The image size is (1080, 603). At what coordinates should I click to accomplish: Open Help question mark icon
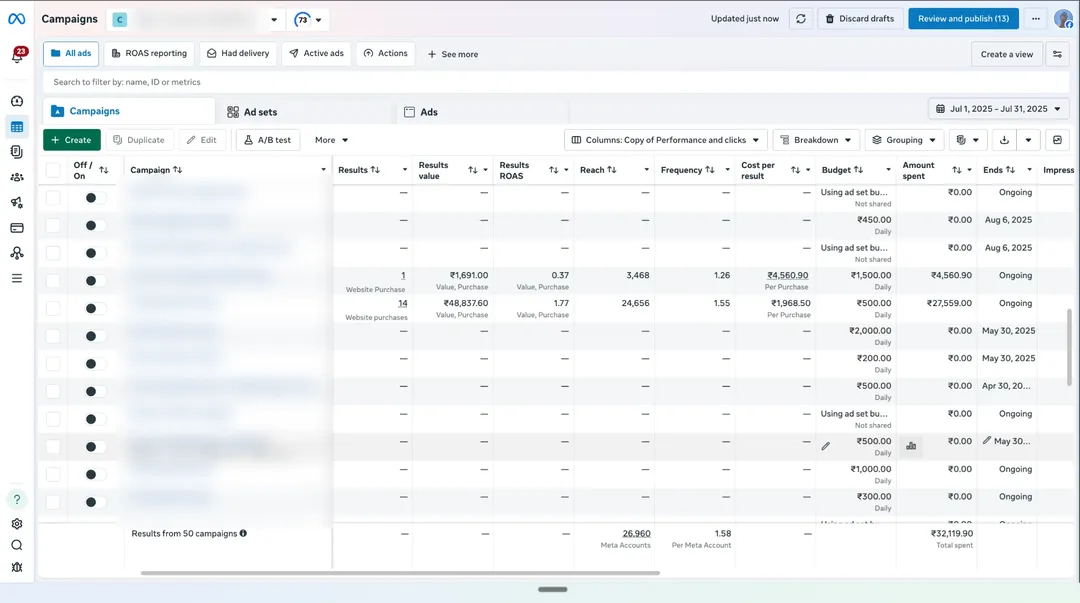[x=17, y=500]
